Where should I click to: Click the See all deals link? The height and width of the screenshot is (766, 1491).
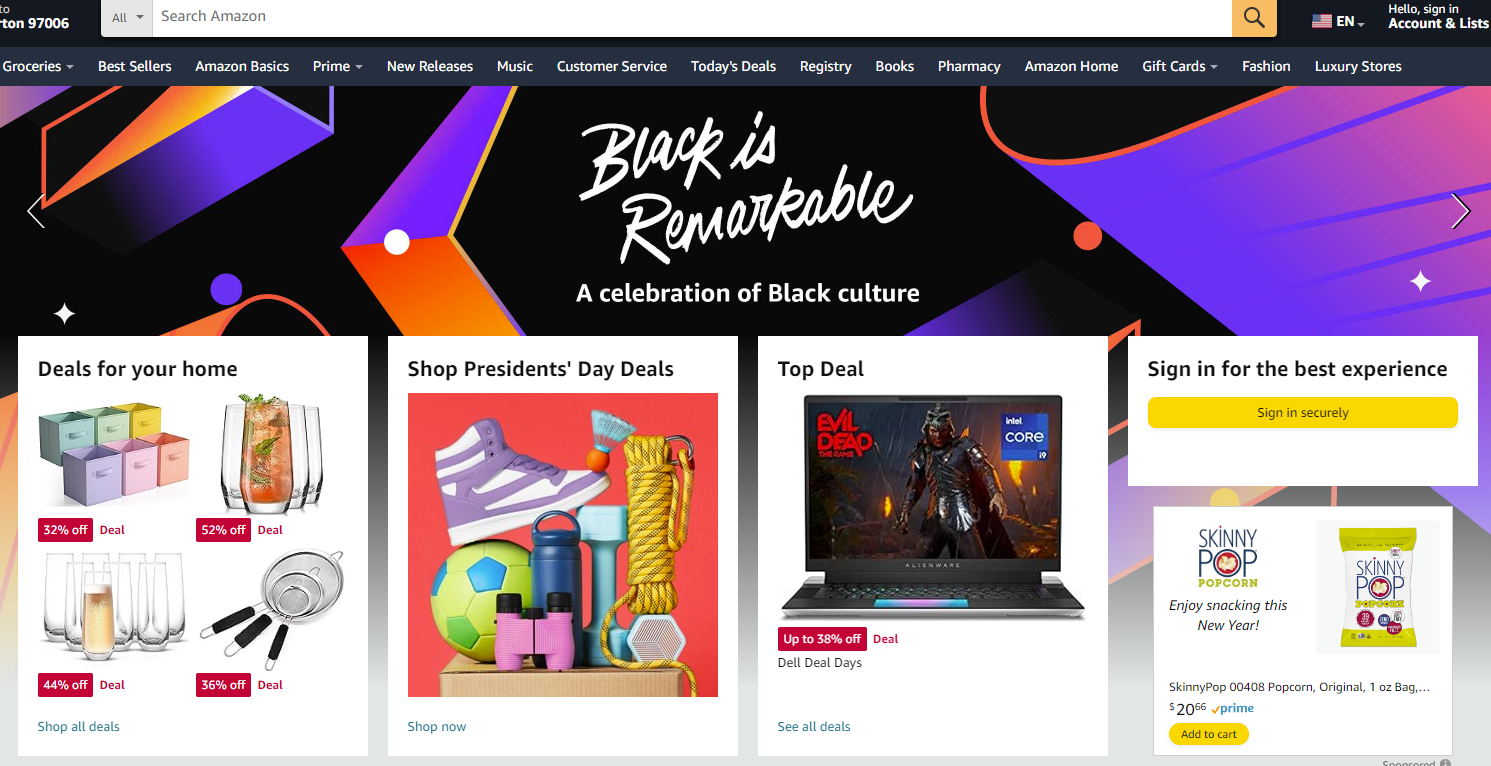(x=814, y=727)
